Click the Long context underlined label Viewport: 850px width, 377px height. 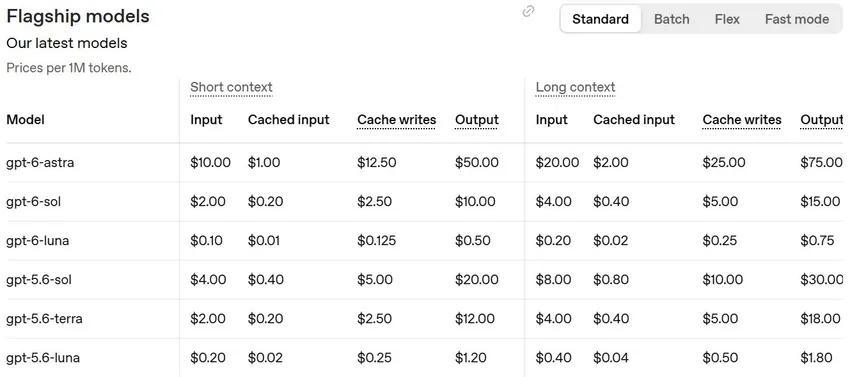click(576, 87)
